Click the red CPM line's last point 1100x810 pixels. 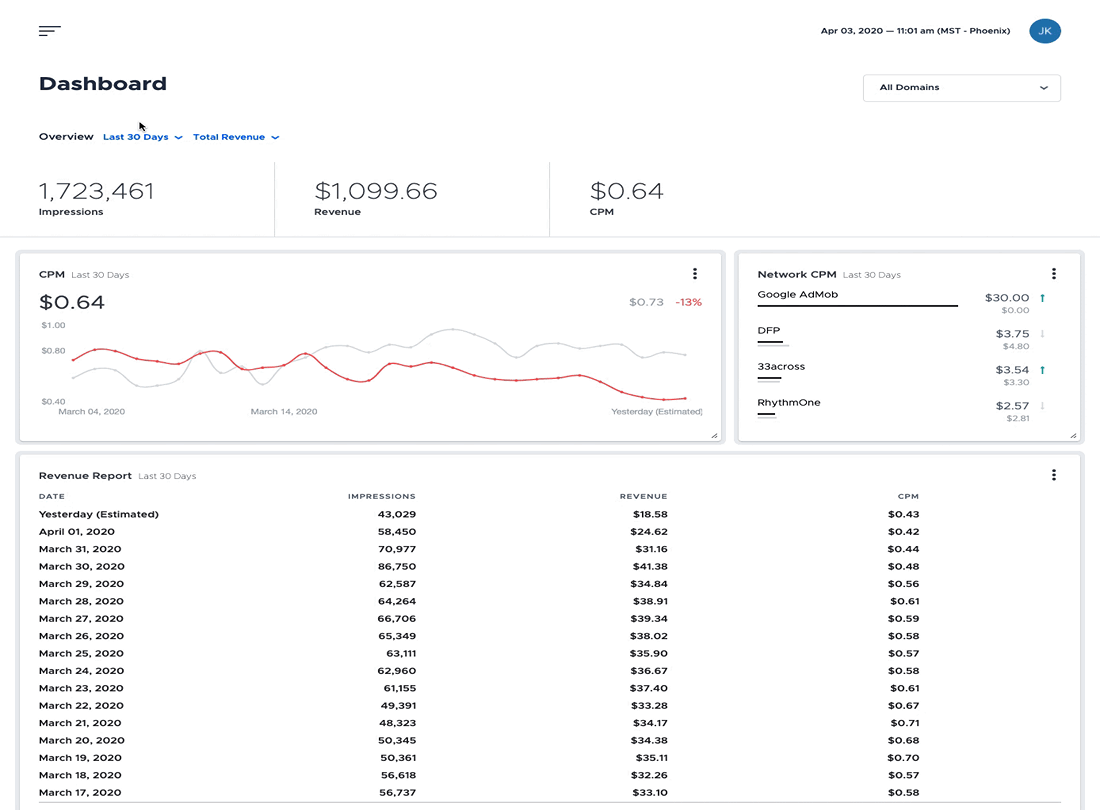685,398
